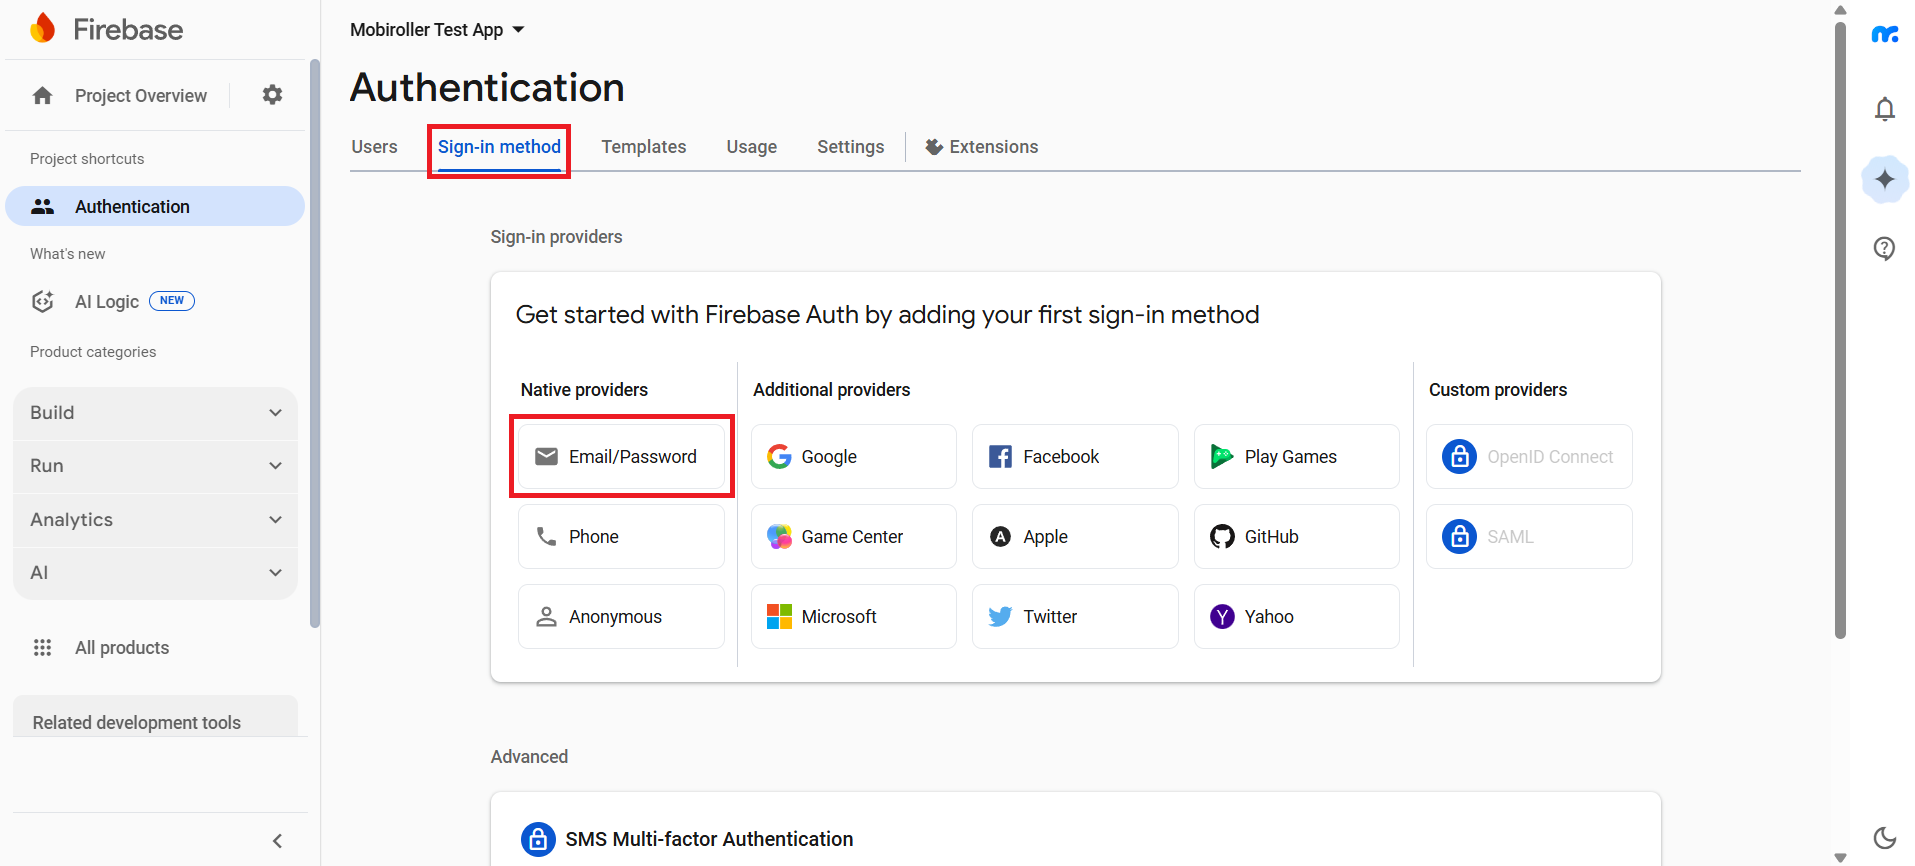Click the SMS Multi-factor lock icon
The image size is (1915, 866).
pos(538,839)
